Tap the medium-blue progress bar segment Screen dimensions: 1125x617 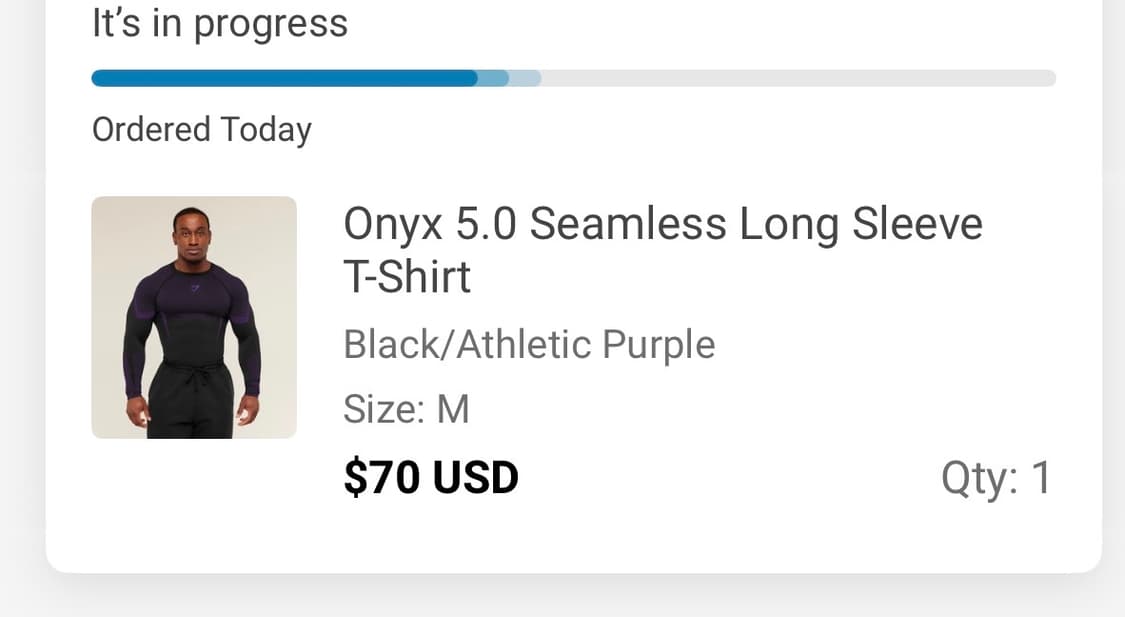coord(494,78)
